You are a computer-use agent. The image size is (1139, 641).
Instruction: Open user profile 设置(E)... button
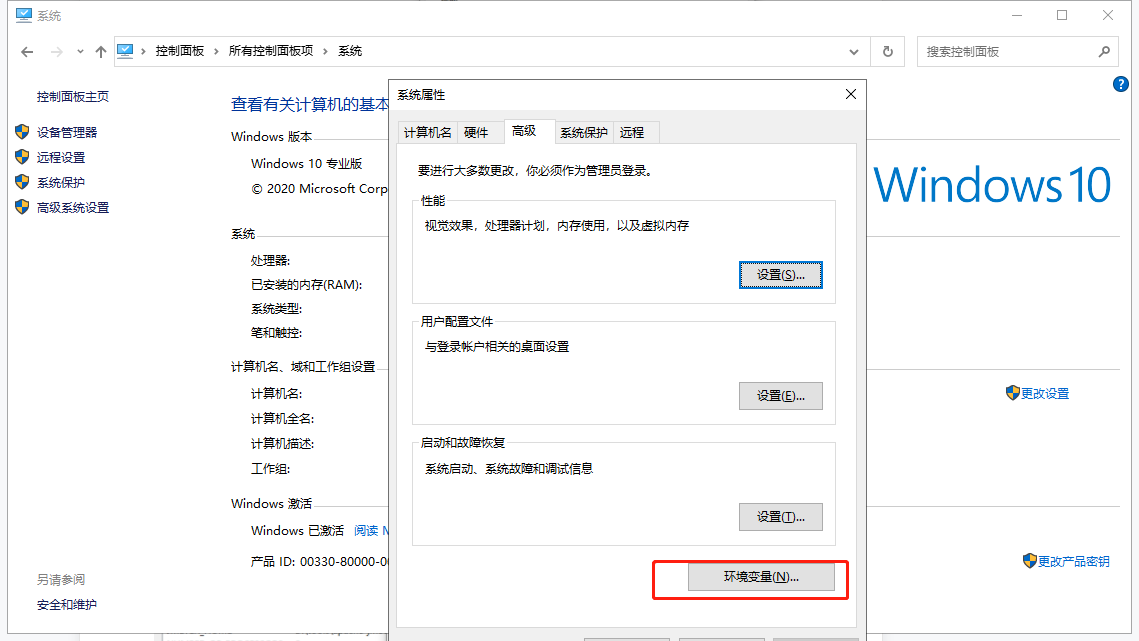pyautogui.click(x=781, y=396)
